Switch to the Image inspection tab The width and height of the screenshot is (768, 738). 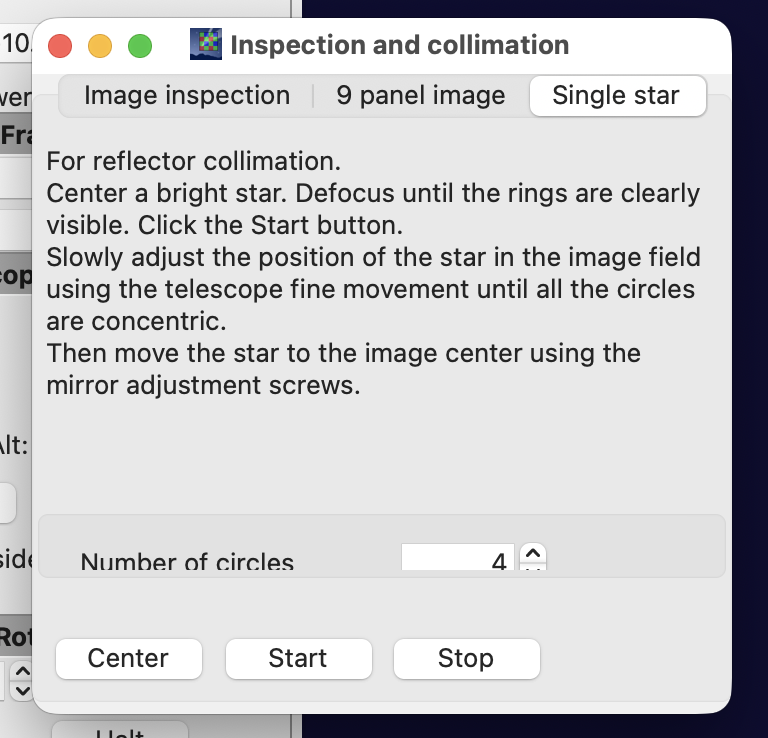[187, 95]
